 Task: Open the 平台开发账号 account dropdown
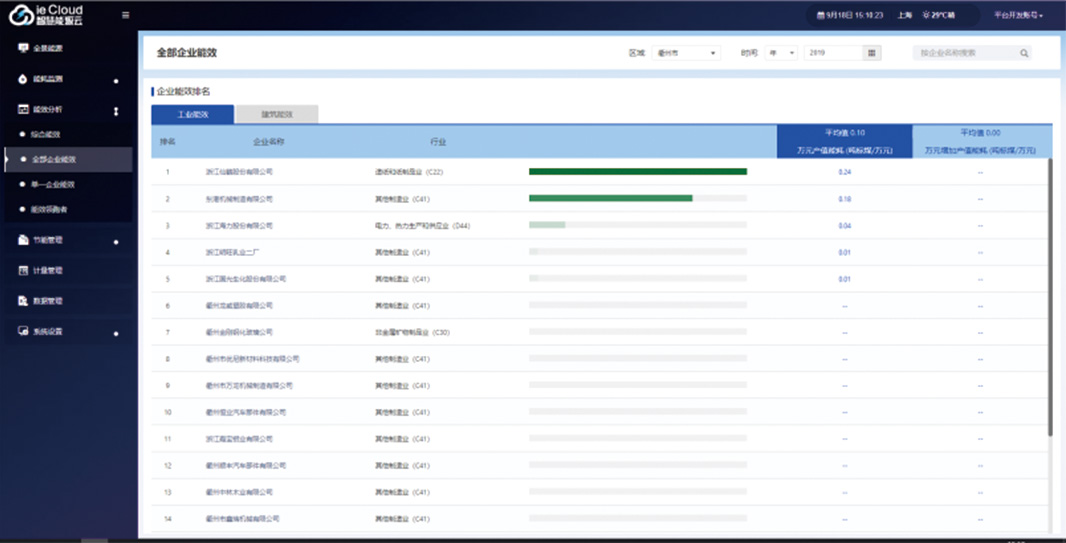tap(1018, 15)
